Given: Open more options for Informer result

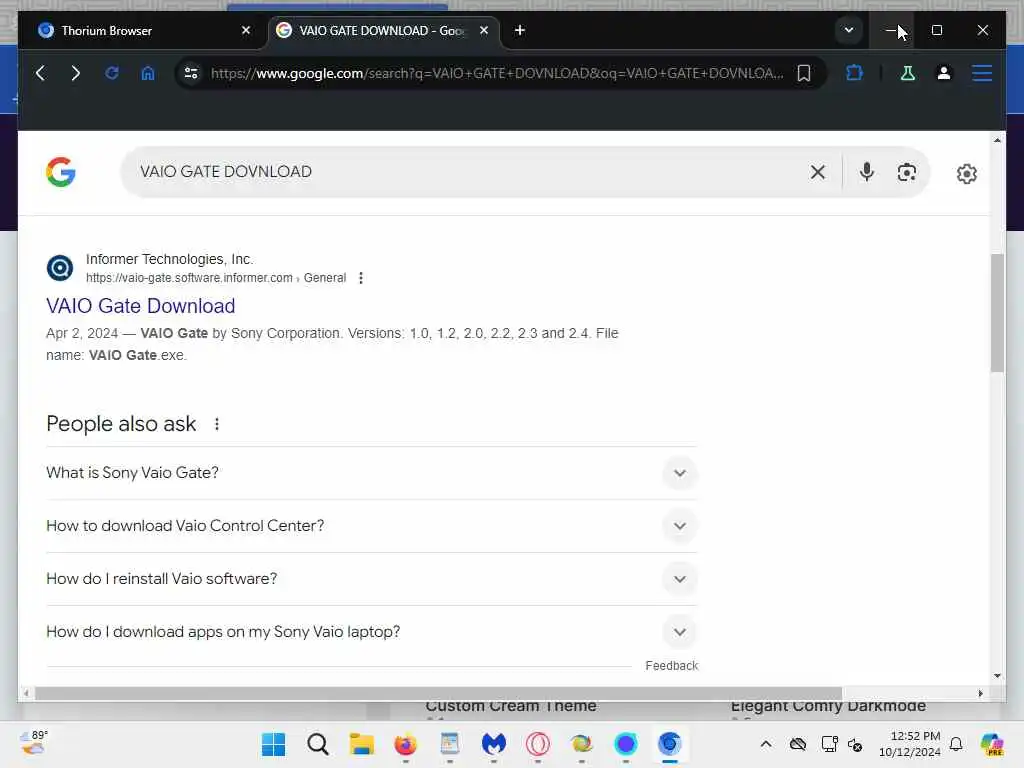Looking at the screenshot, I should pyautogui.click(x=360, y=278).
